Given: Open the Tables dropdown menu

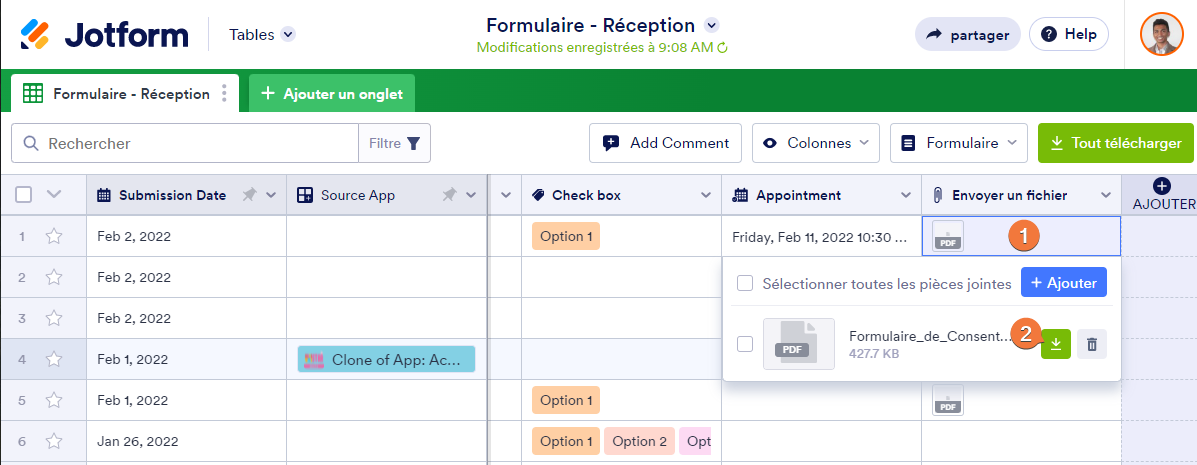Looking at the screenshot, I should click(x=262, y=34).
